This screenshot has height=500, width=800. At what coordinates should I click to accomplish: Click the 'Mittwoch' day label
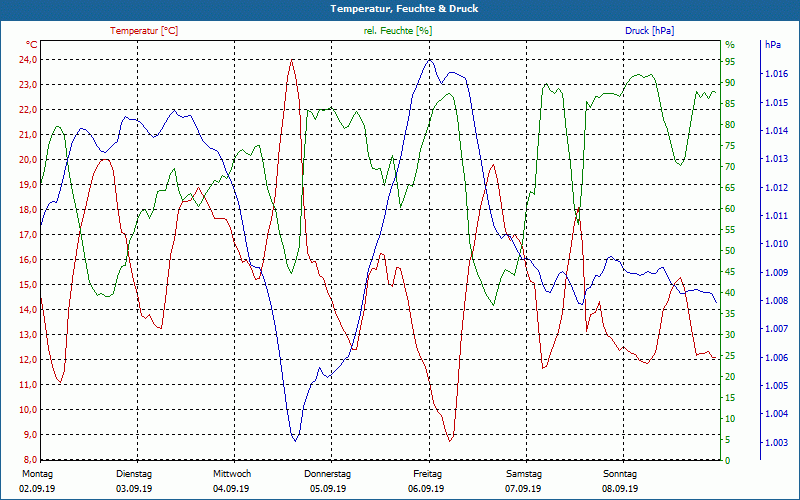(x=232, y=474)
